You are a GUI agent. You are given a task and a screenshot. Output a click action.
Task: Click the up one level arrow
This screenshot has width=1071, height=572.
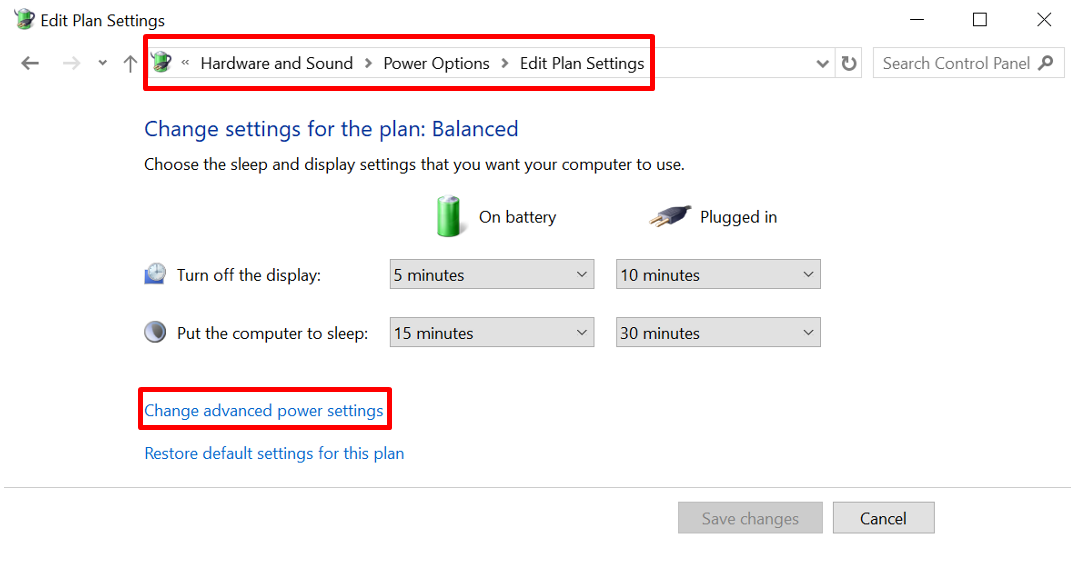tap(130, 63)
